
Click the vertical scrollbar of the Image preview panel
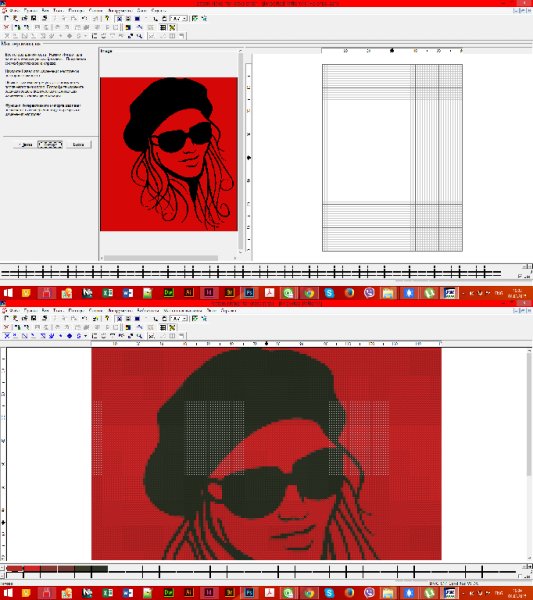[241, 151]
